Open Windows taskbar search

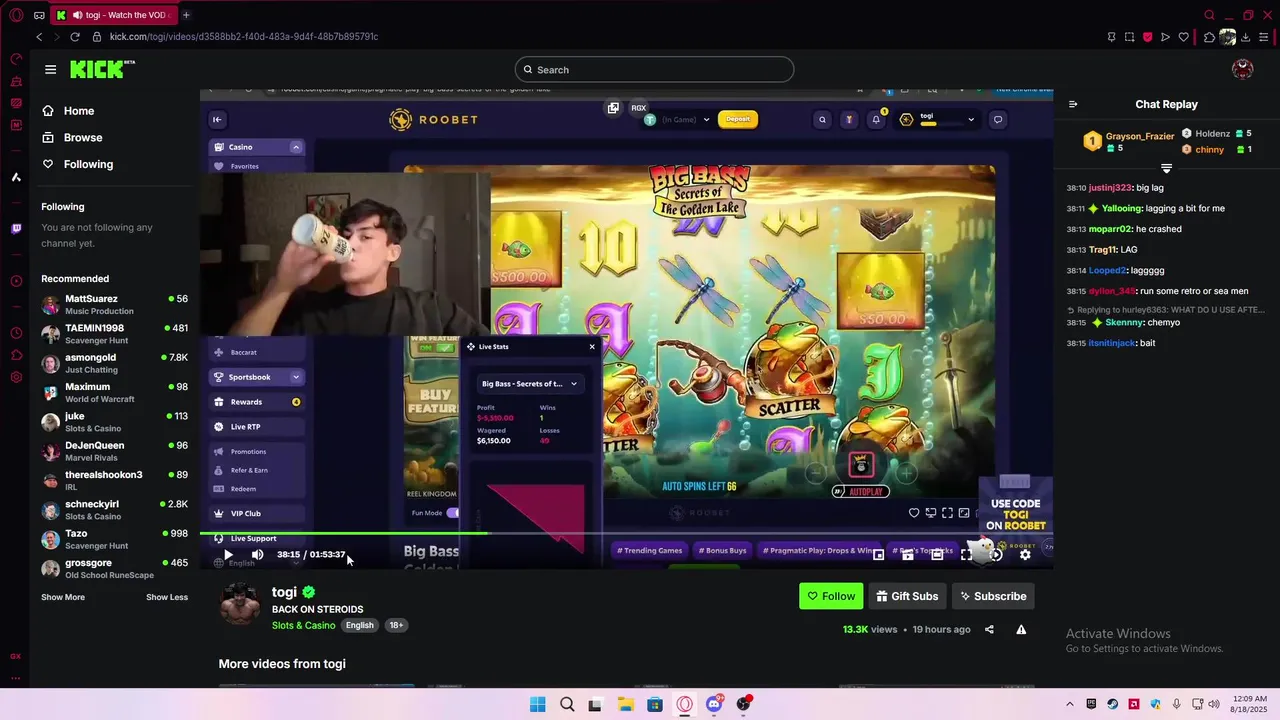pos(567,704)
